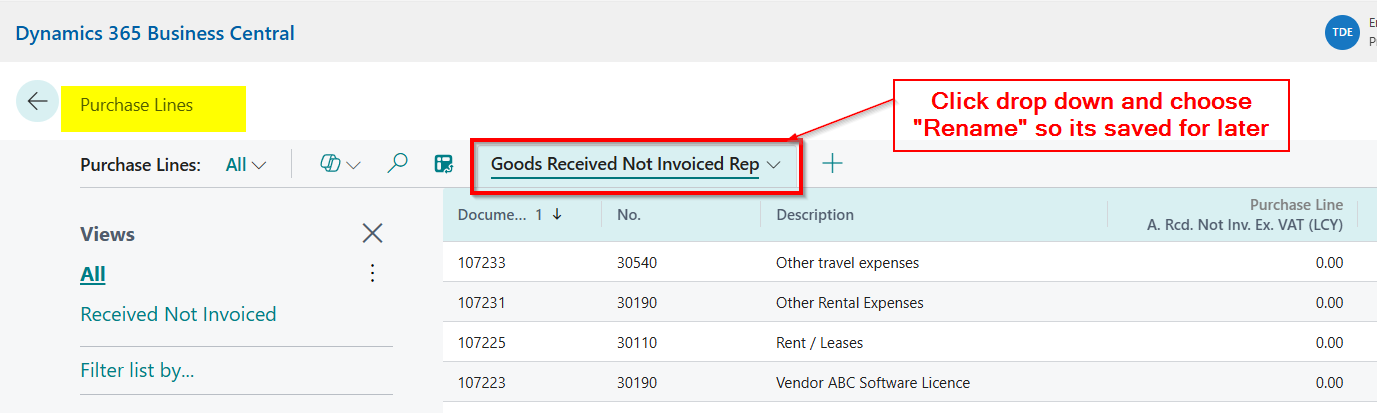Image resolution: width=1377 pixels, height=413 pixels.
Task: Open dropdown arrow on Goods Received tab
Action: pyautogui.click(x=774, y=165)
